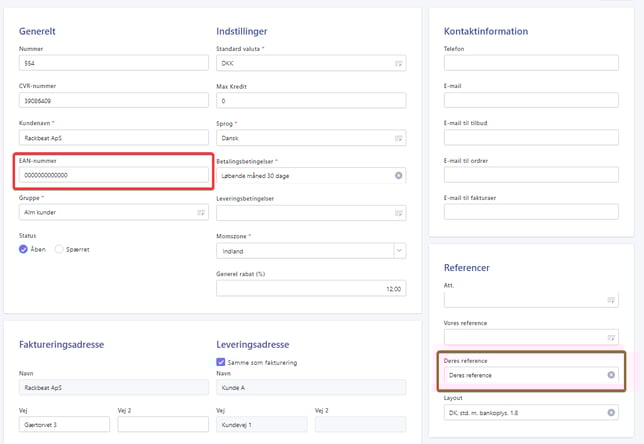The image size is (644, 444).
Task: Select the Åben status radio button
Action: point(24,249)
